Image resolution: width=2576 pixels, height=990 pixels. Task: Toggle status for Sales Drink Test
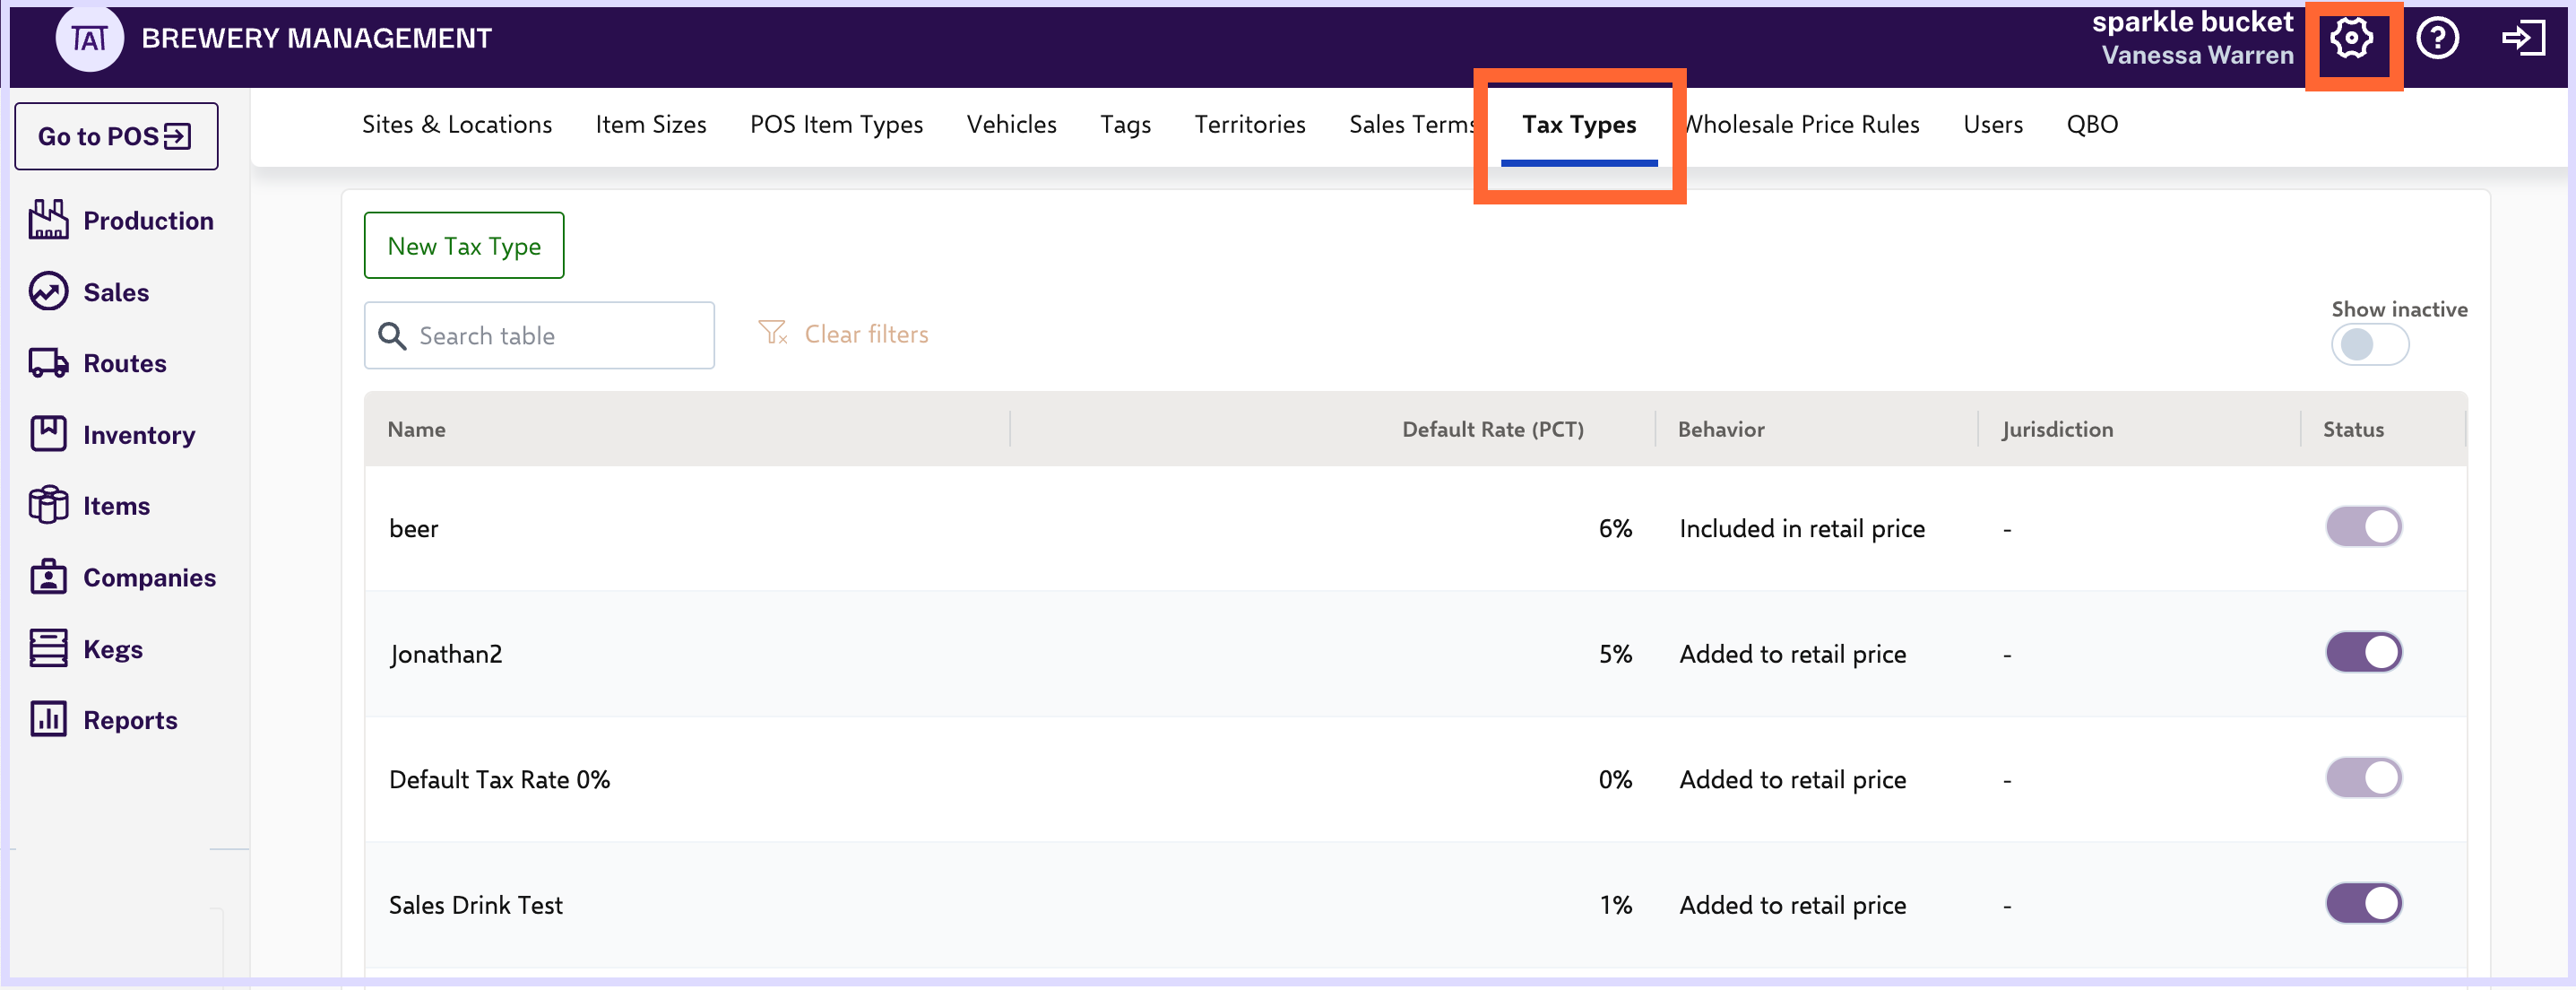coord(2363,904)
